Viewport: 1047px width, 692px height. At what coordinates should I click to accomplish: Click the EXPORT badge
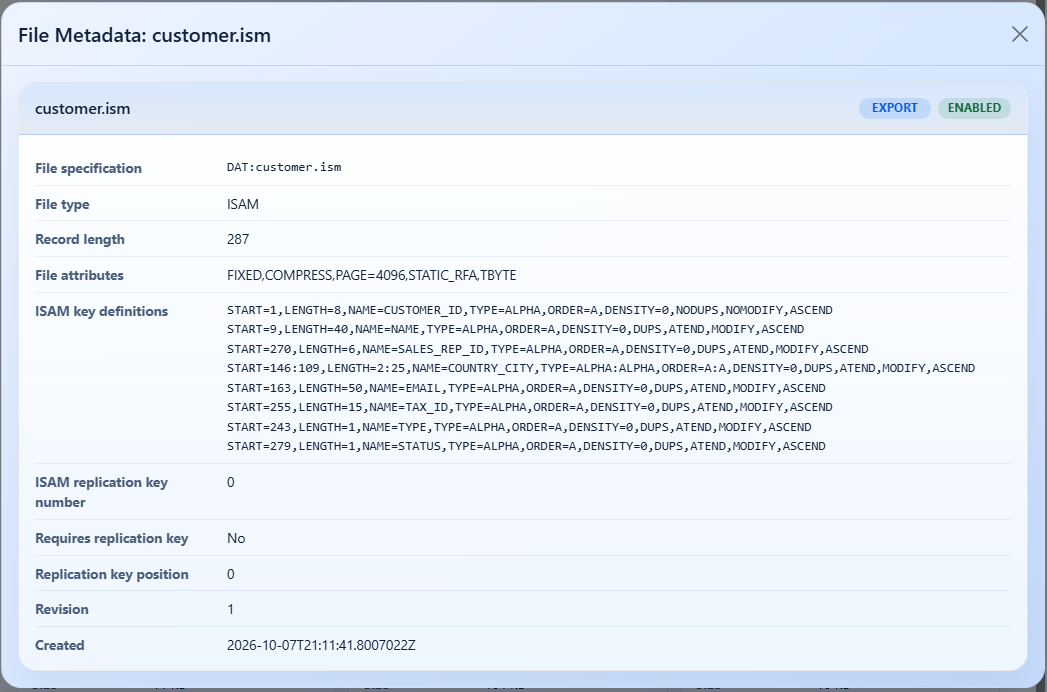(x=894, y=108)
